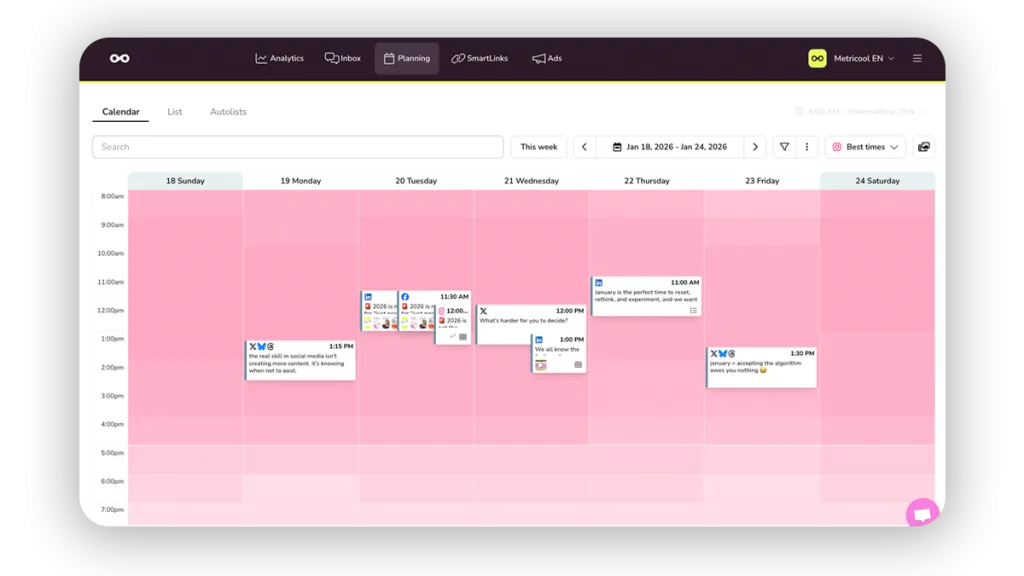Open the Best times dropdown
The height and width of the screenshot is (576, 1024).
(x=870, y=146)
